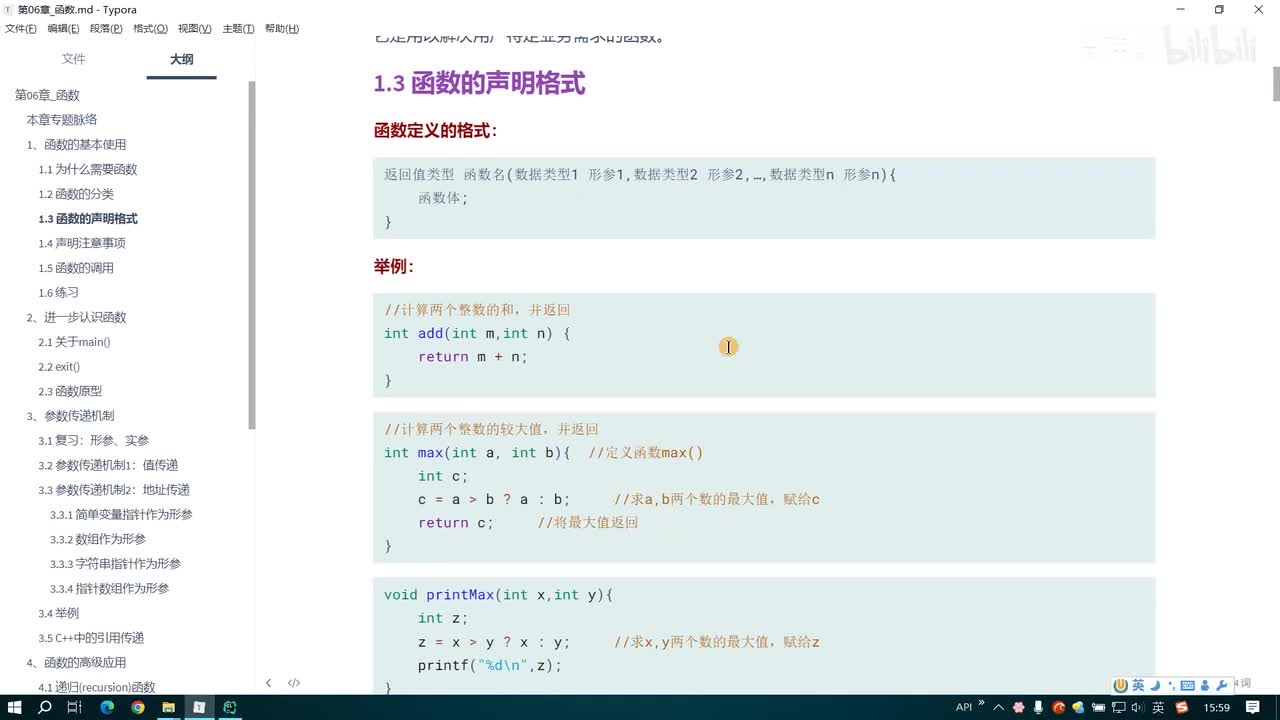Image resolution: width=1280 pixels, height=720 pixels.
Task: Click the cloud sync tray icon
Action: (1078, 707)
